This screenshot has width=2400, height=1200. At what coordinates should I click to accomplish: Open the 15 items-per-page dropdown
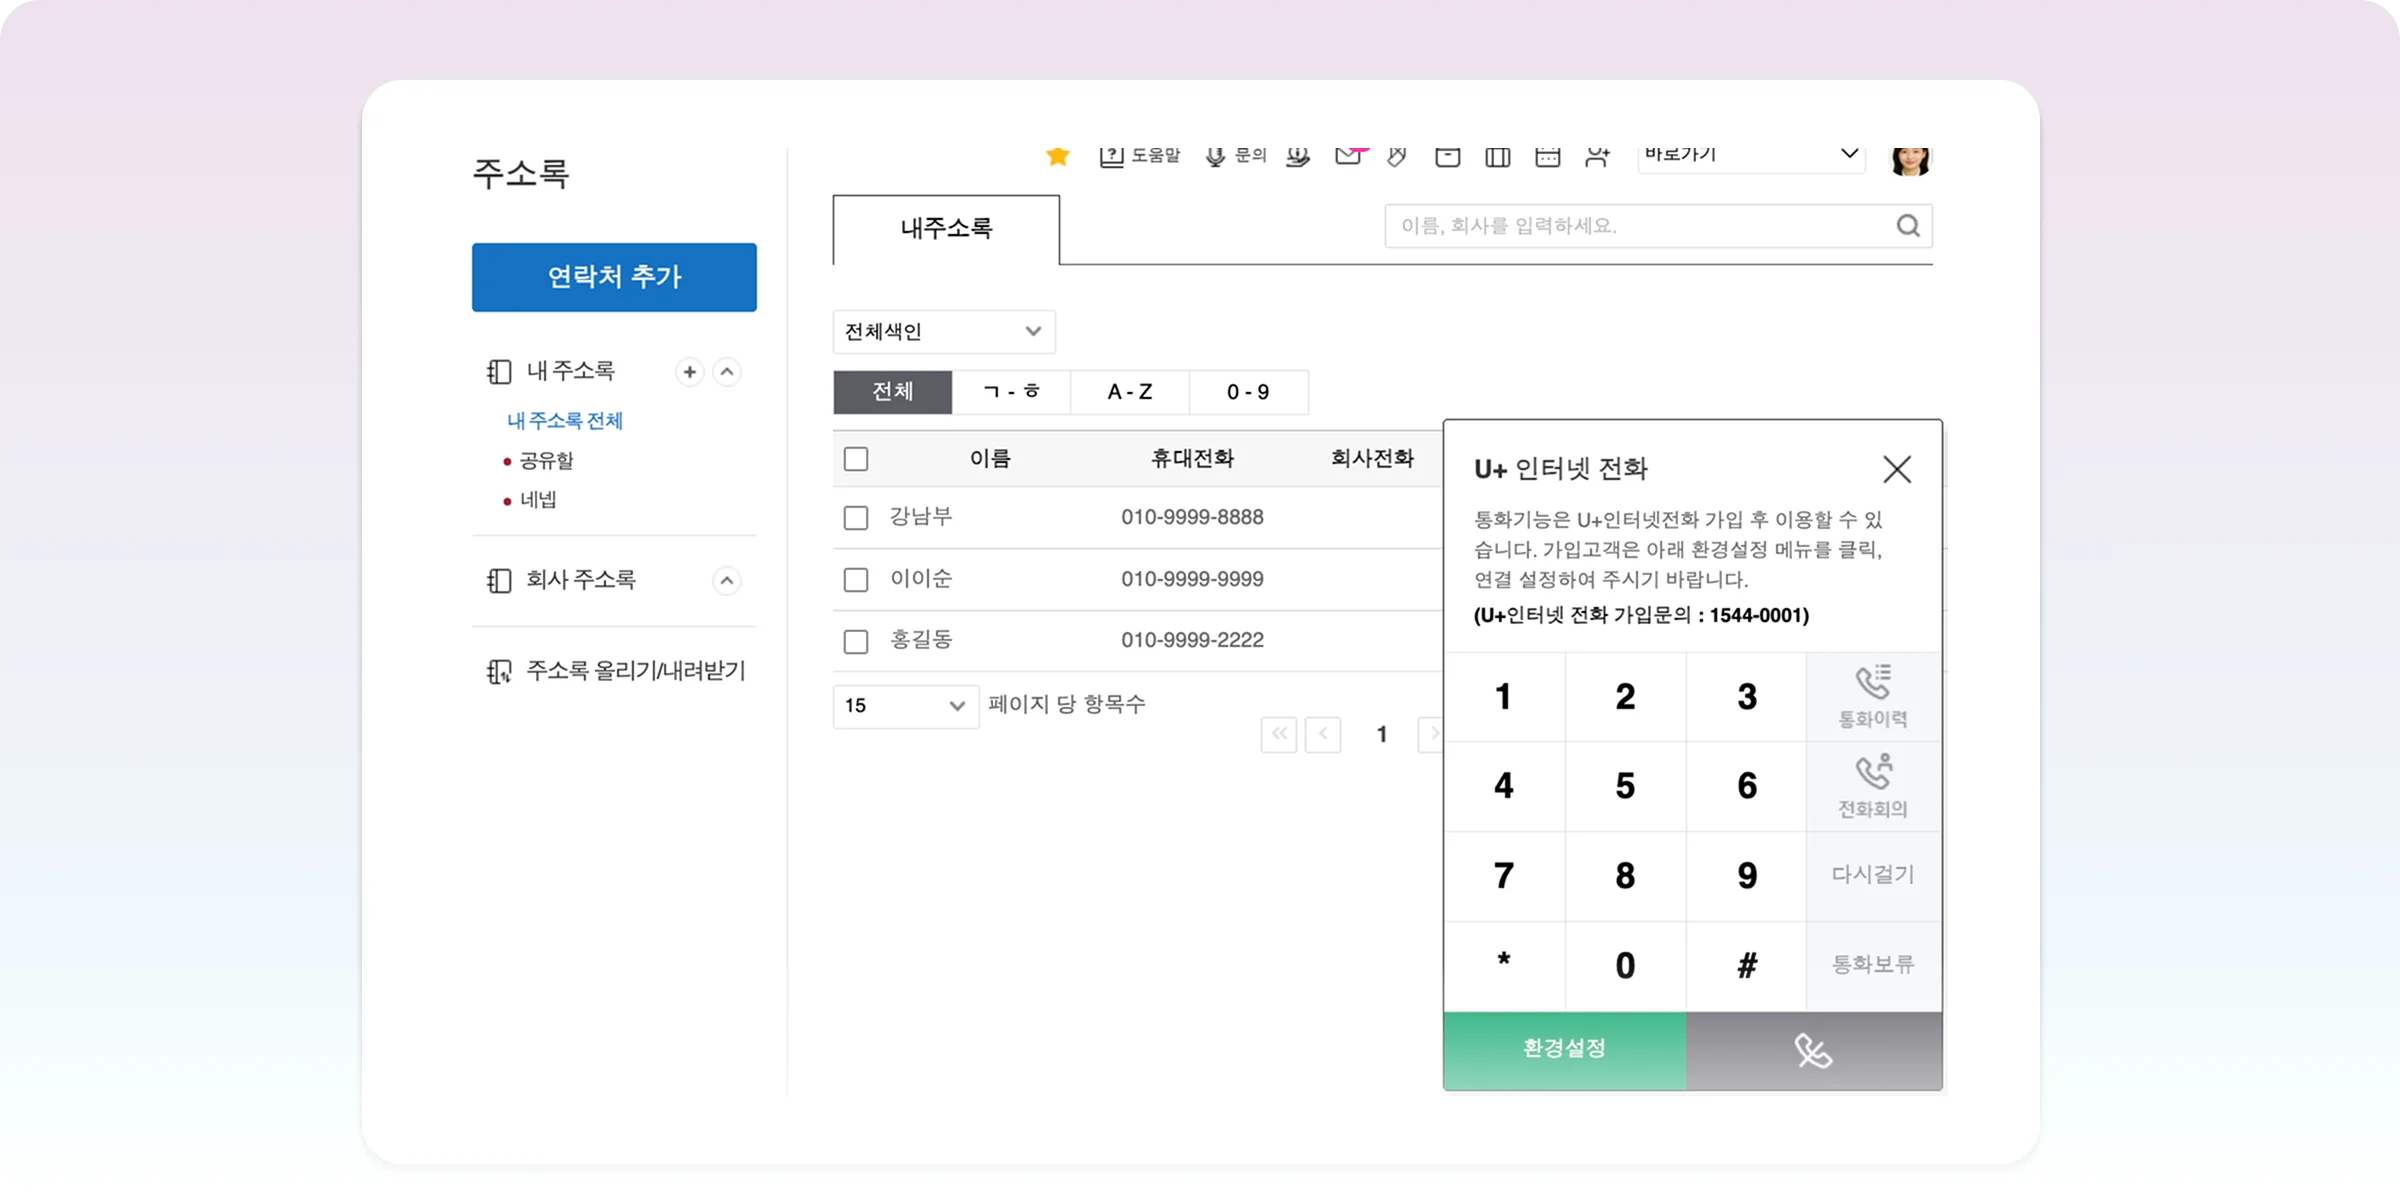pyautogui.click(x=905, y=706)
